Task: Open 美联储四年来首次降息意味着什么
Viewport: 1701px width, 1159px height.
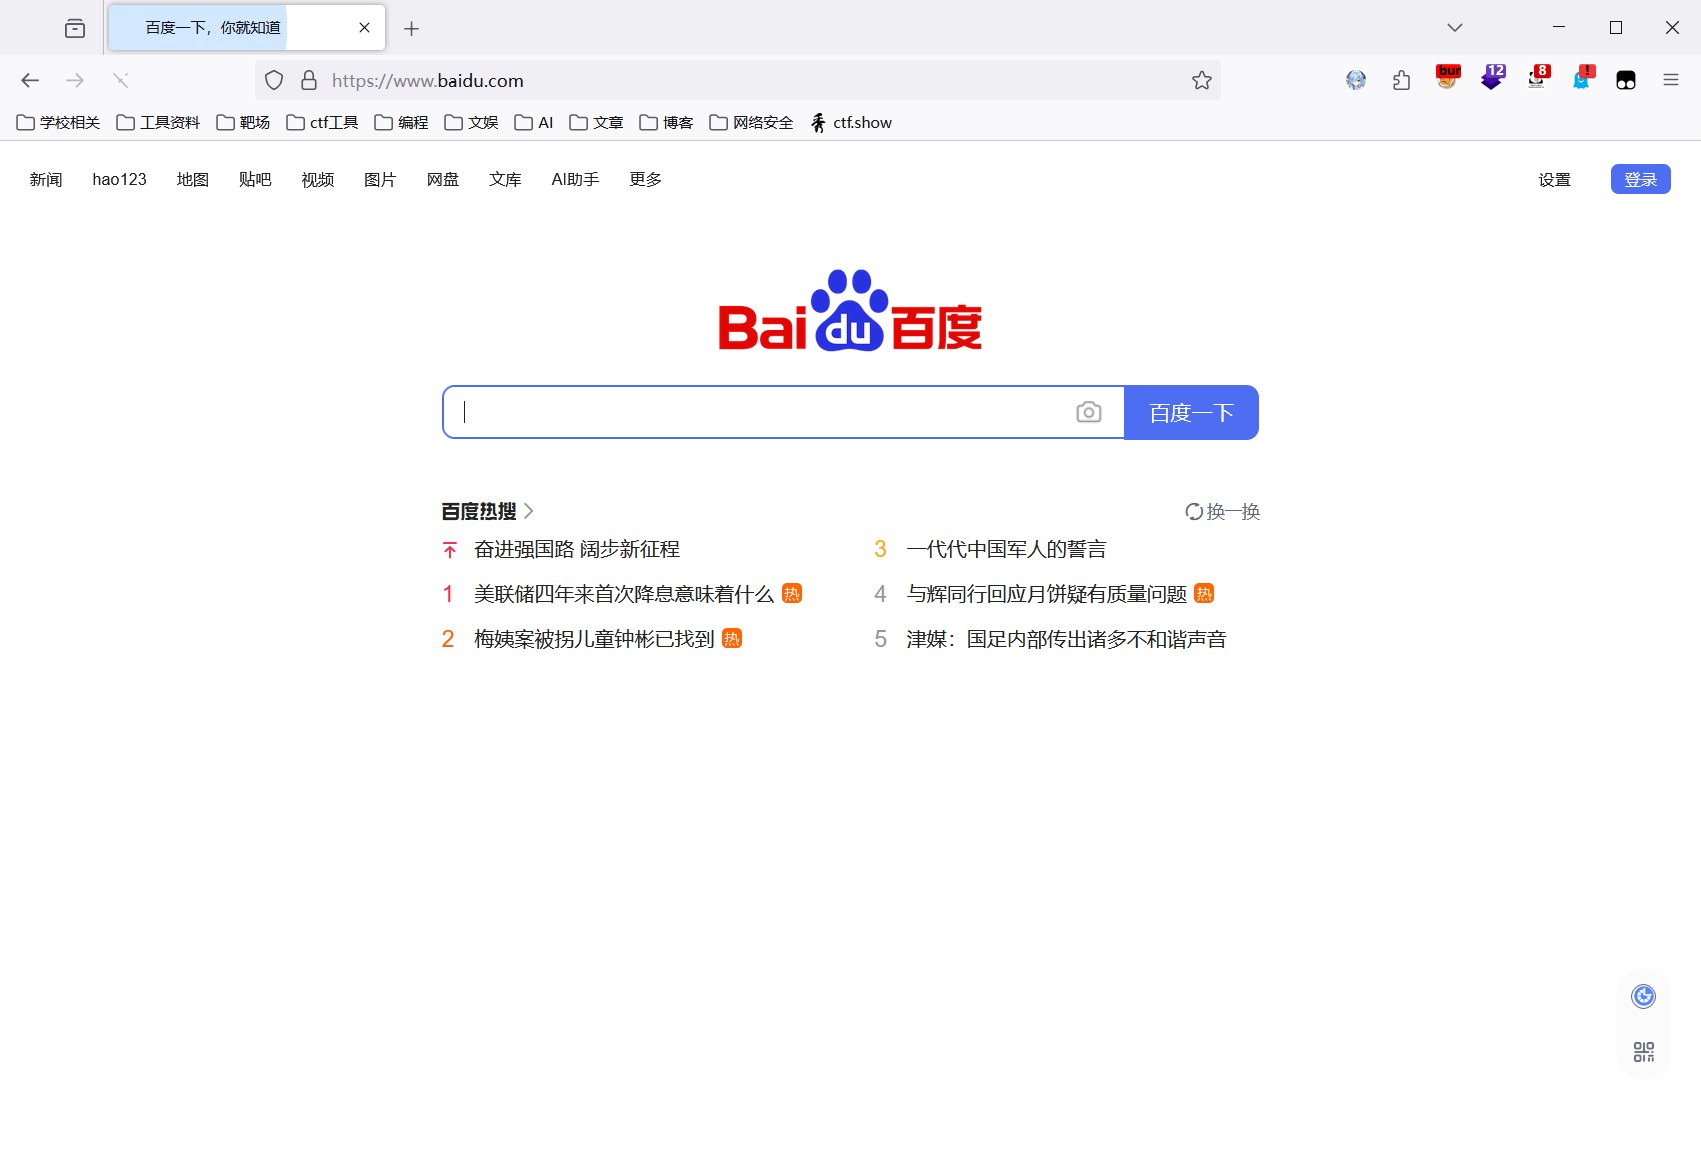Action: (624, 594)
